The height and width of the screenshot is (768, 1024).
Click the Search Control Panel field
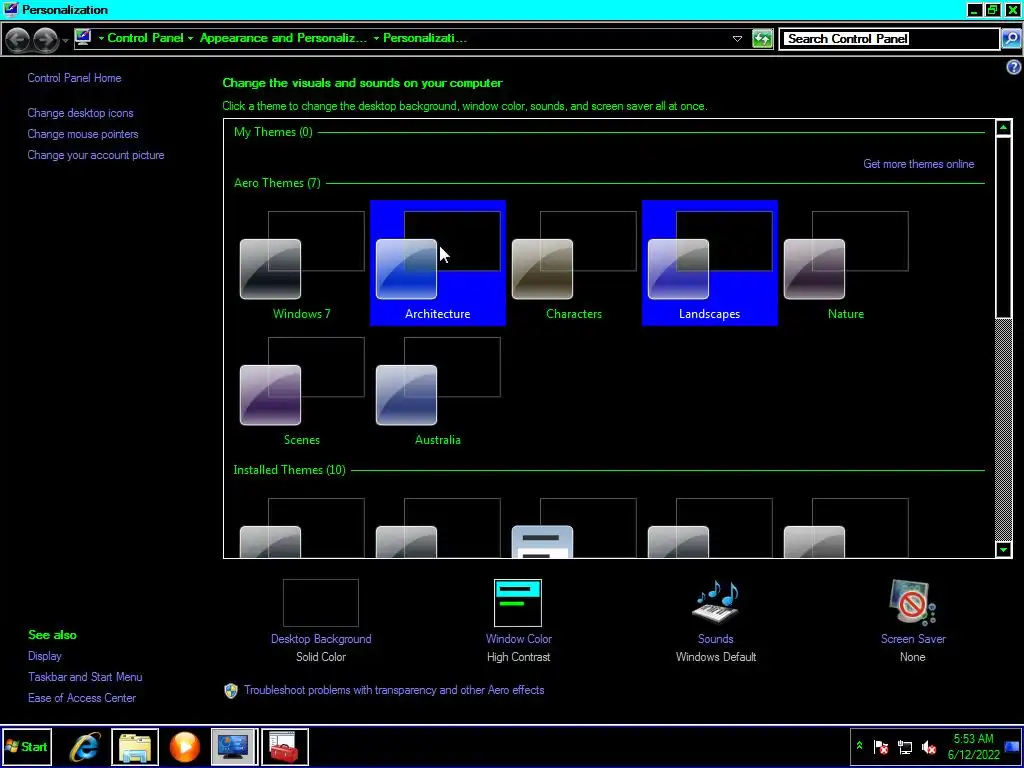[x=889, y=39]
